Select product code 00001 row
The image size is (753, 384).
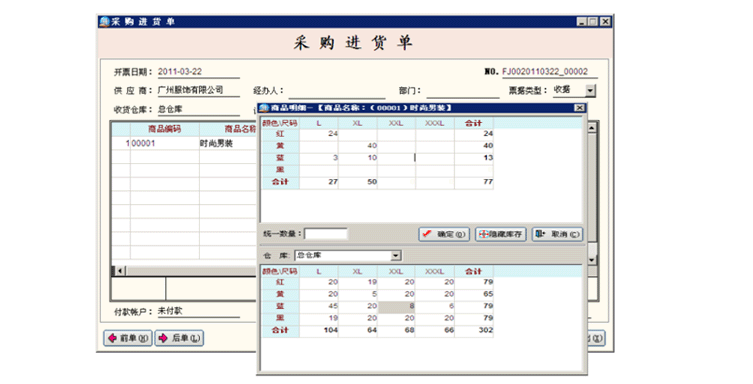(x=165, y=144)
